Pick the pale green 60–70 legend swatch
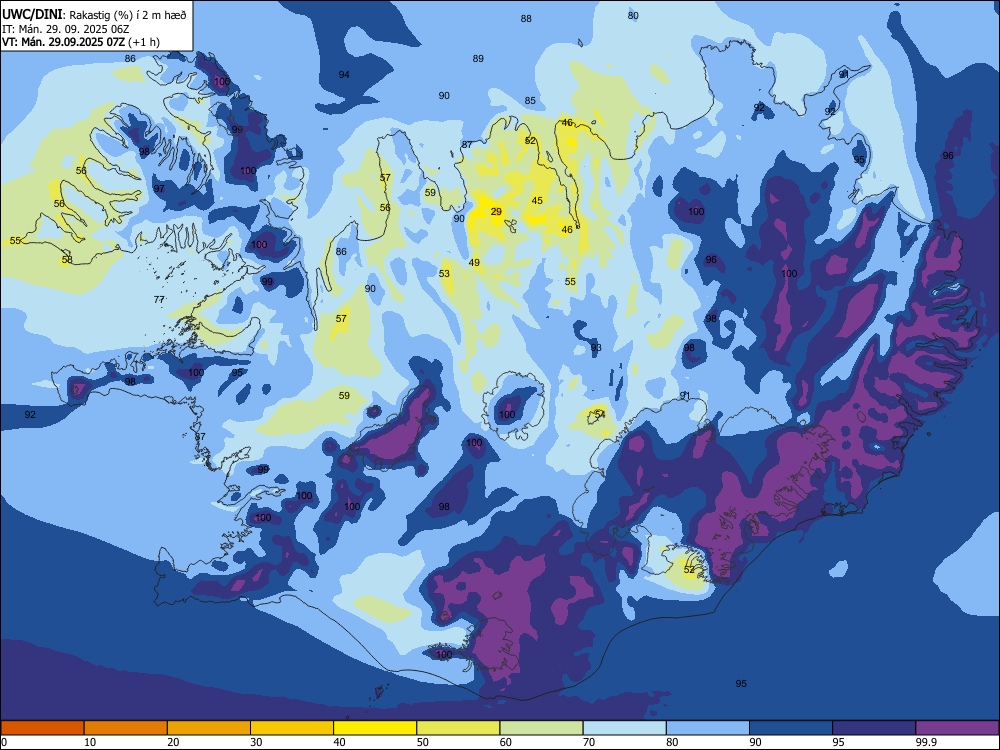Viewport: 1000px width, 750px height. coord(541,728)
